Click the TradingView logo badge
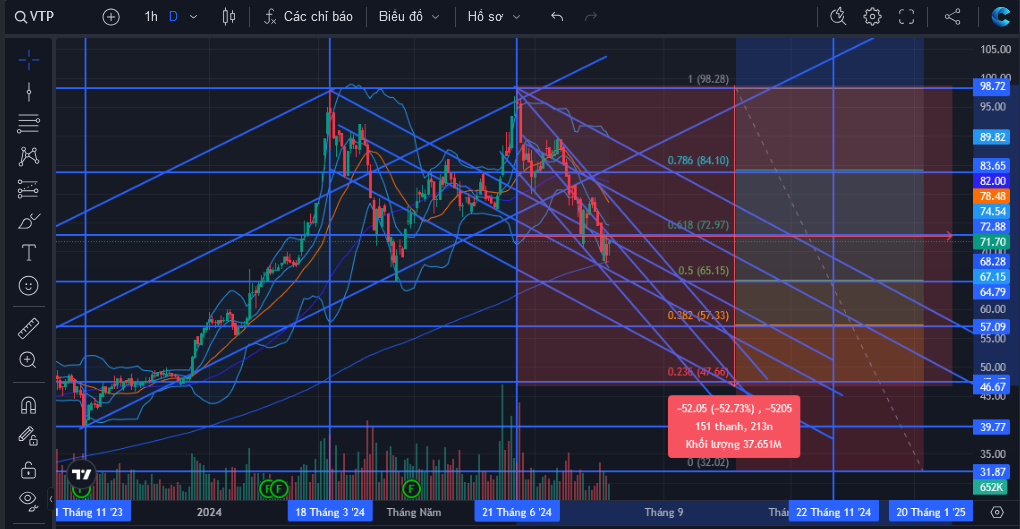Image resolution: width=1020 pixels, height=529 pixels. 82,474
